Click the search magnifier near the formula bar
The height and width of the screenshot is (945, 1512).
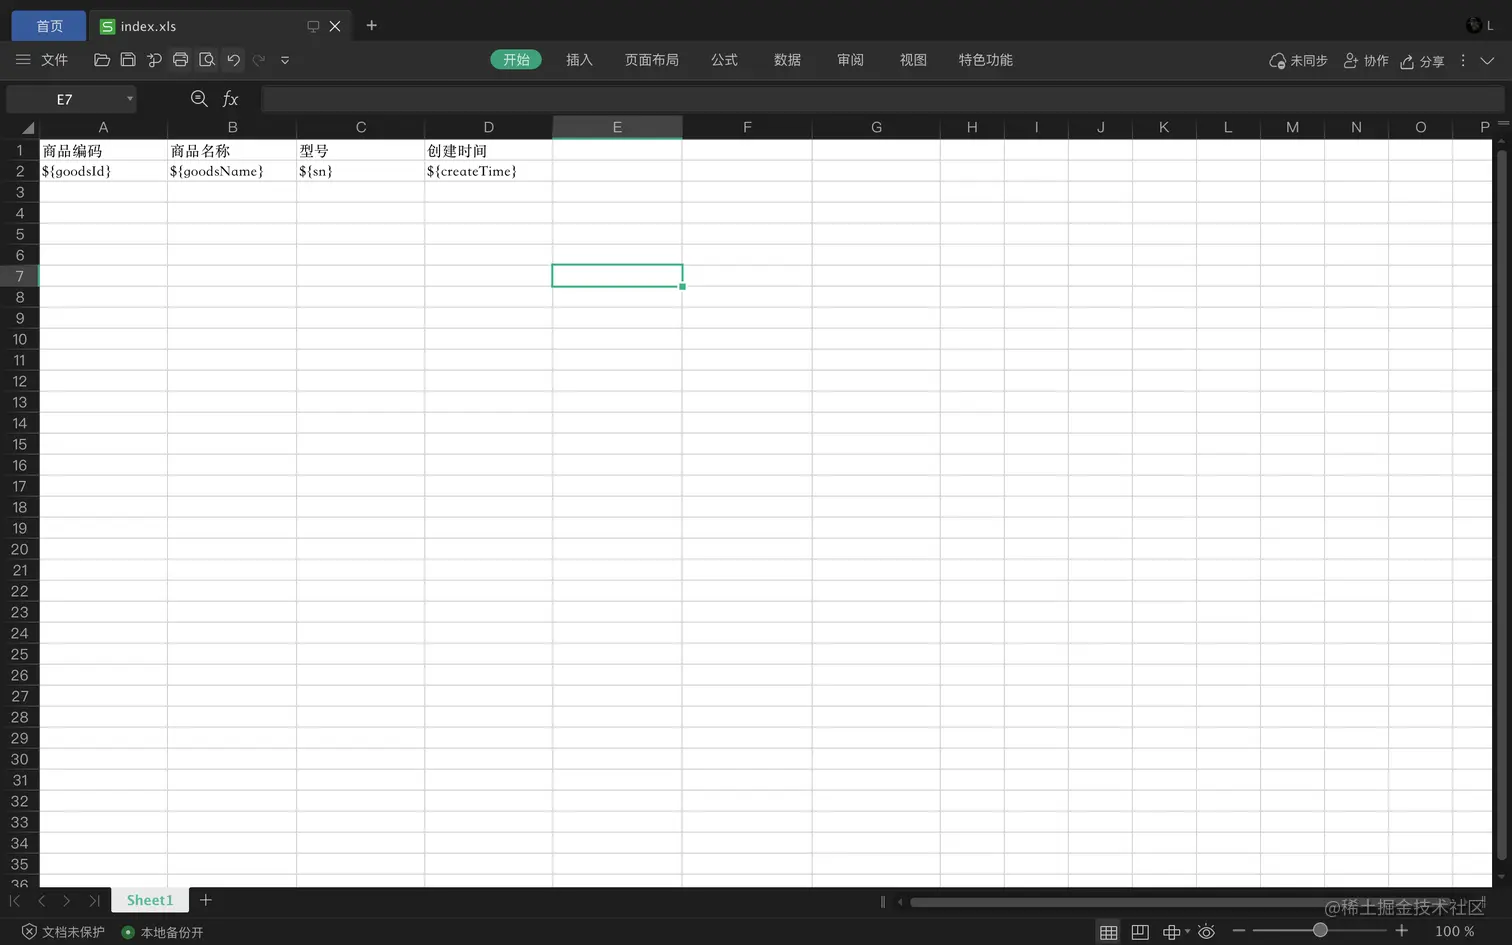coord(199,99)
